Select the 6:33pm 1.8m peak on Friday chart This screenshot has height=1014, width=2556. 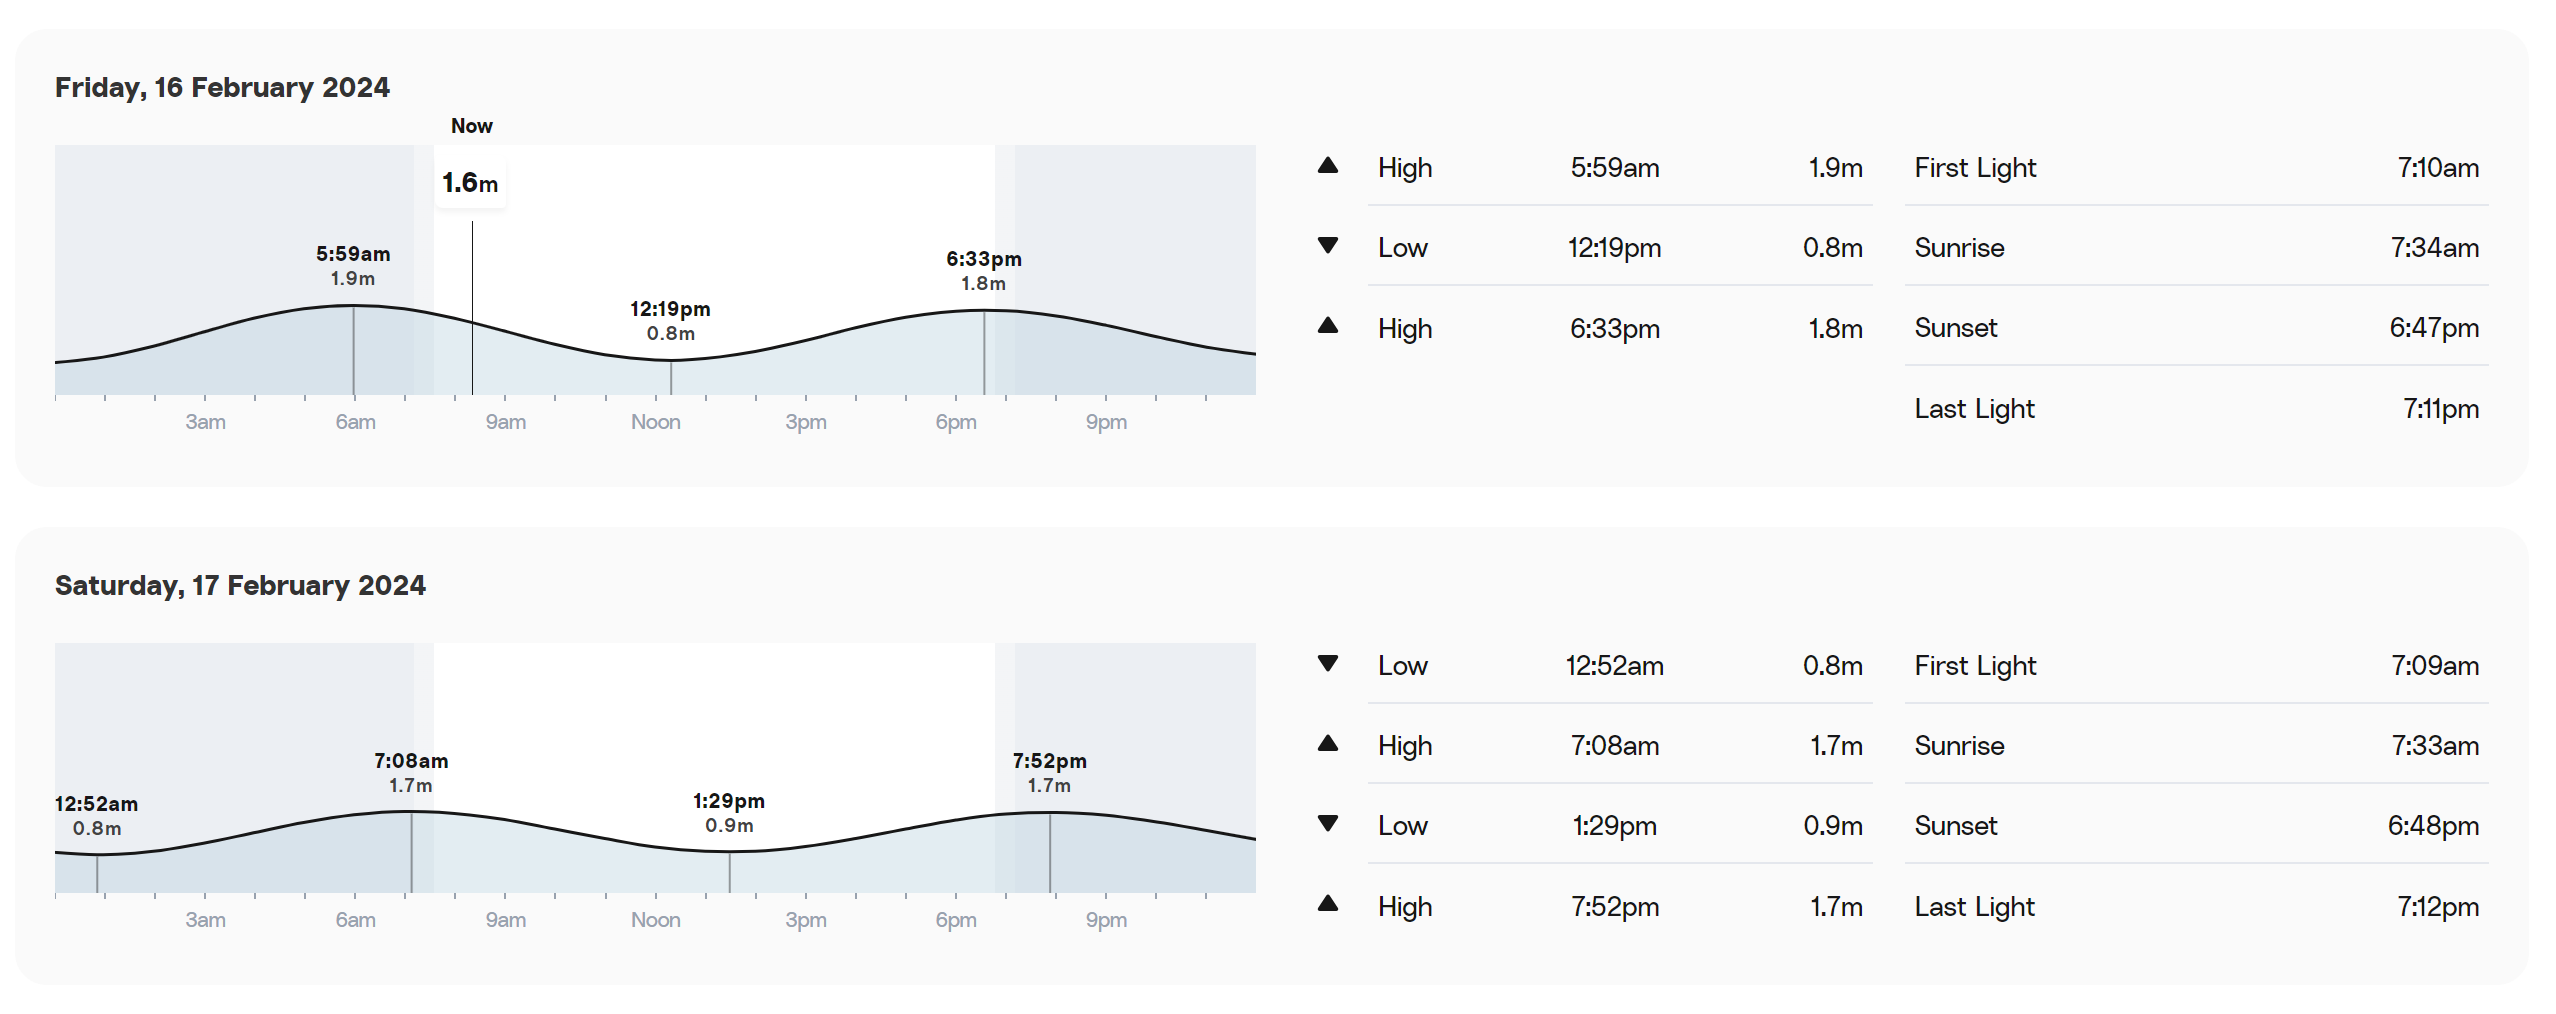tap(984, 271)
